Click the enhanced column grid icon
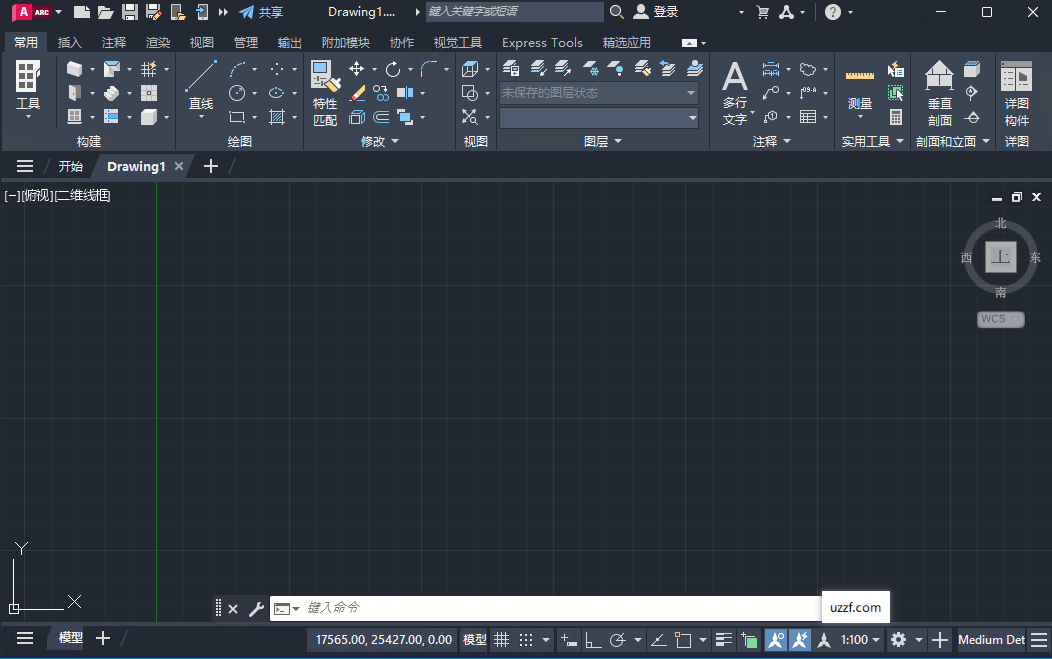The height and width of the screenshot is (659, 1052). 148,69
